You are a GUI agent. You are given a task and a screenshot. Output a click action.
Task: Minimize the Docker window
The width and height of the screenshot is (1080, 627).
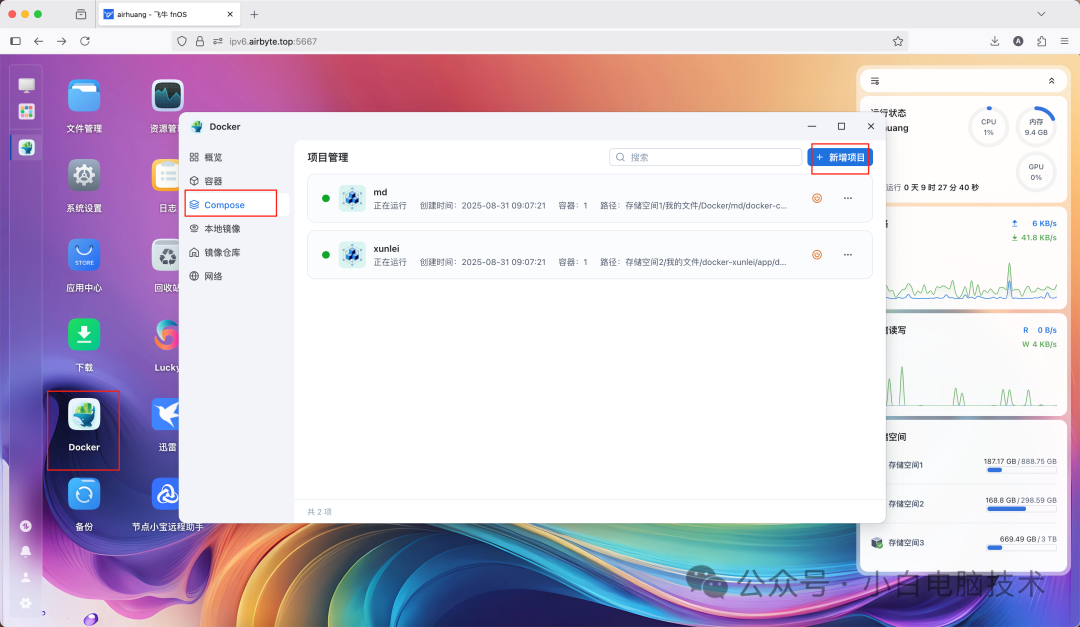click(812, 126)
